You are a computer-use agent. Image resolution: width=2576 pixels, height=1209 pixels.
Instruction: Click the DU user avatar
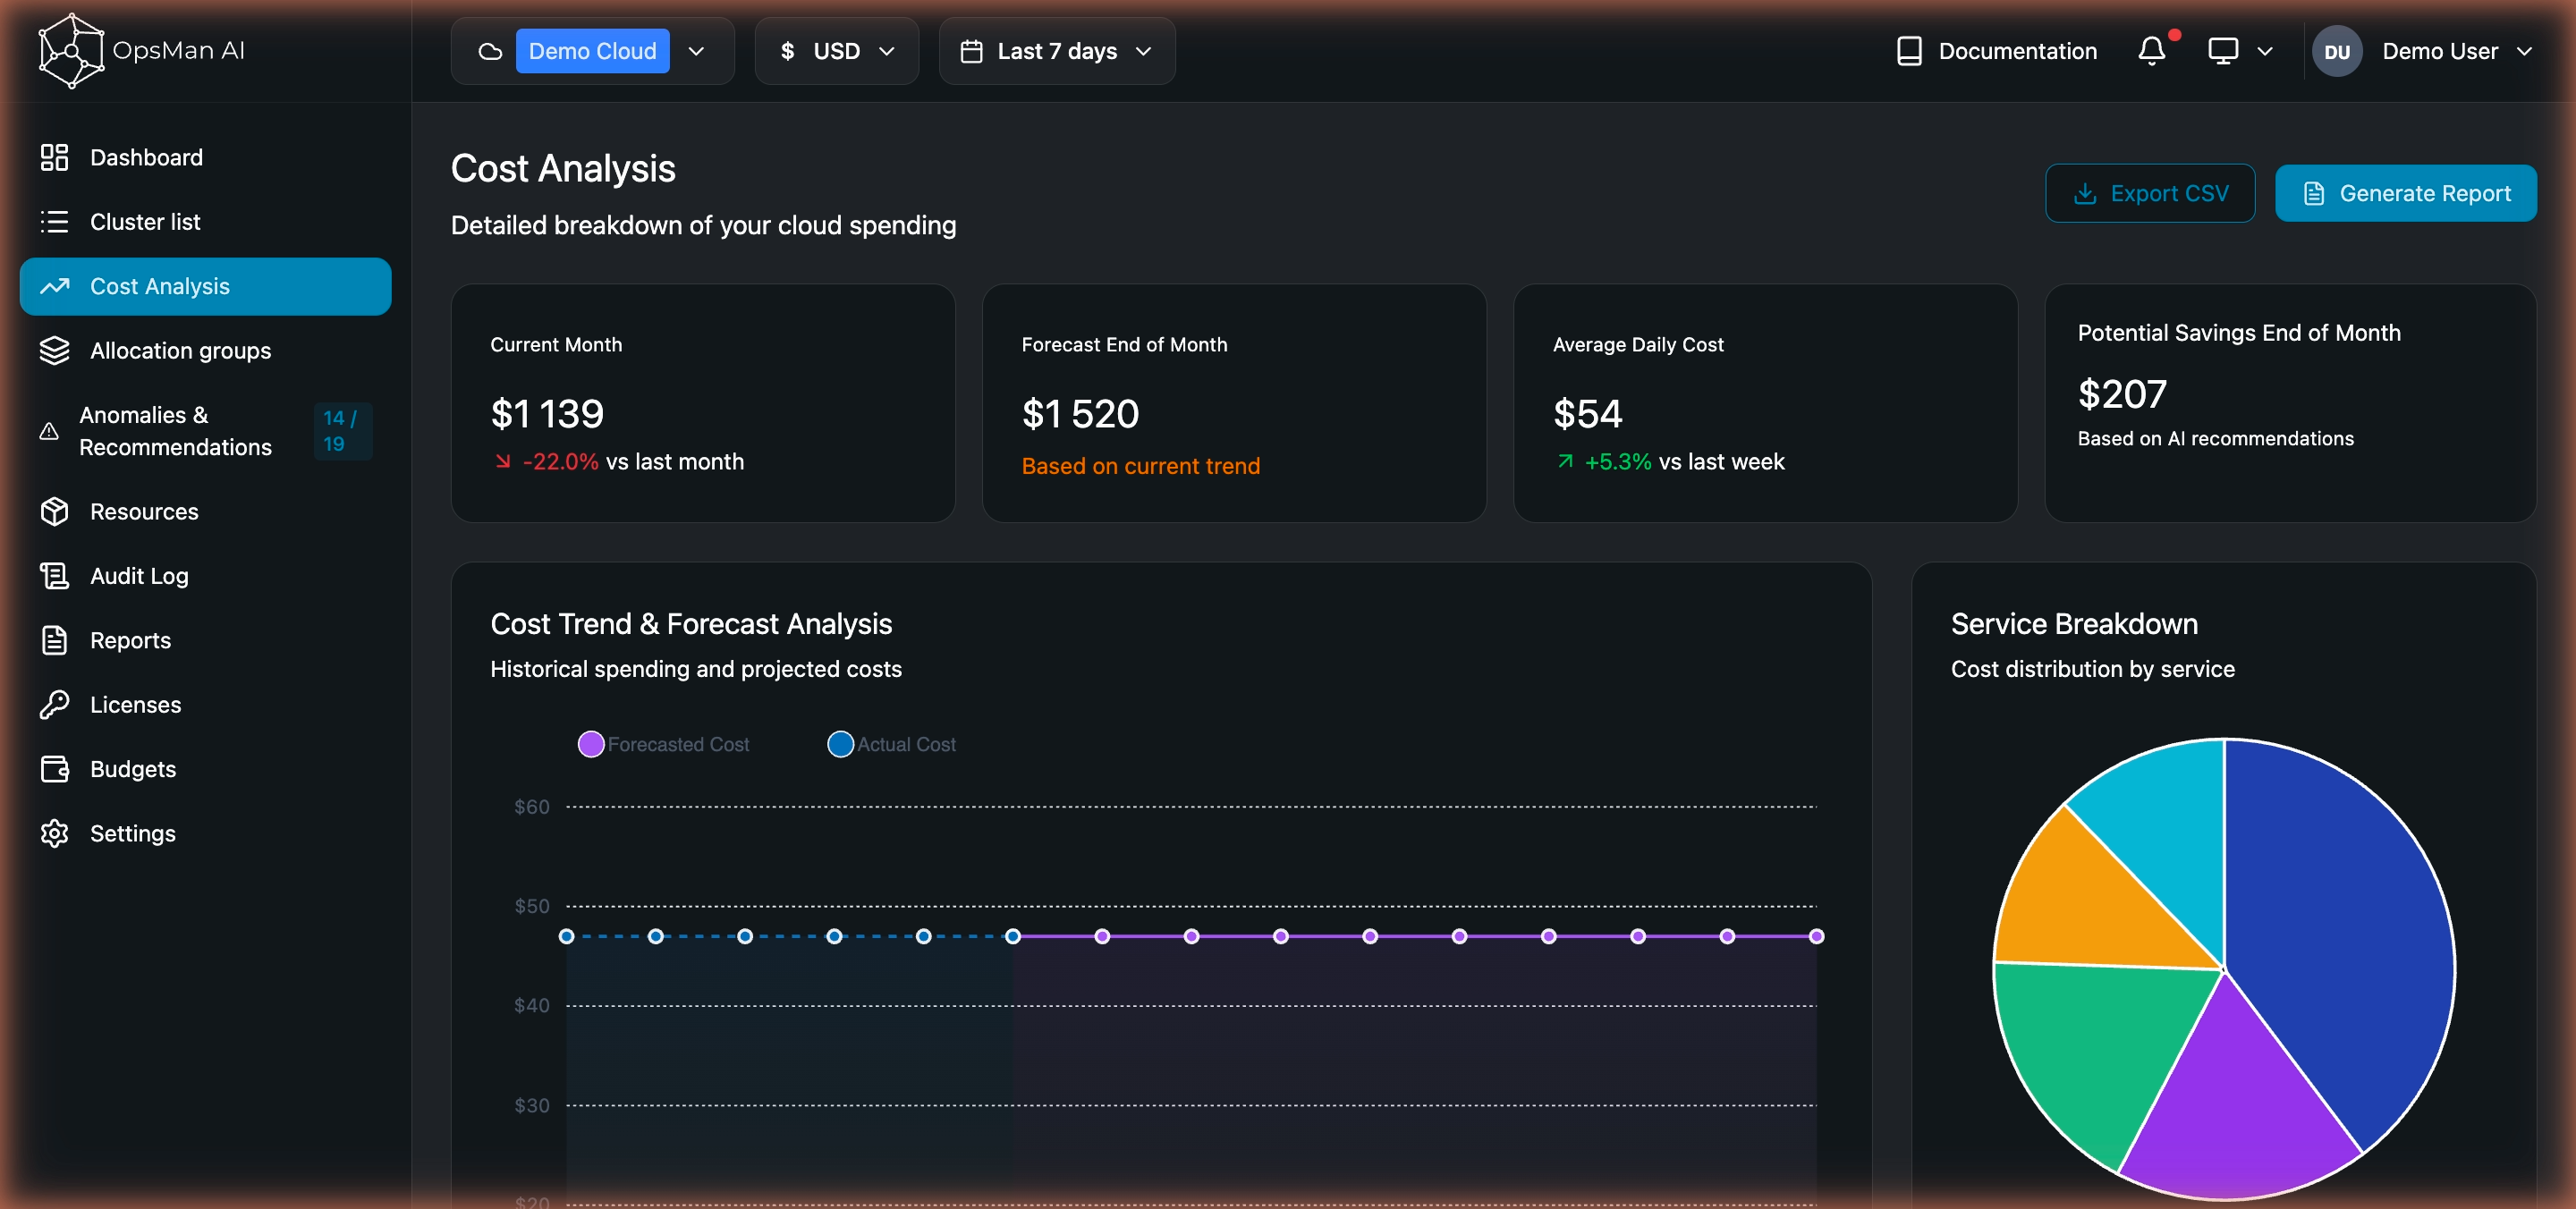coord(2336,51)
